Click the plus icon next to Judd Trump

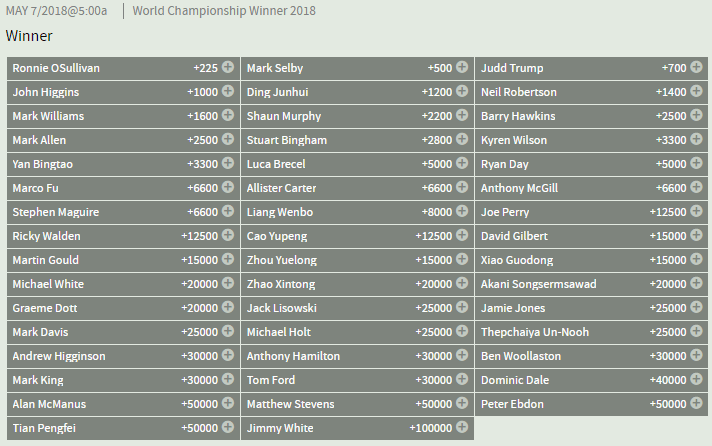(696, 68)
